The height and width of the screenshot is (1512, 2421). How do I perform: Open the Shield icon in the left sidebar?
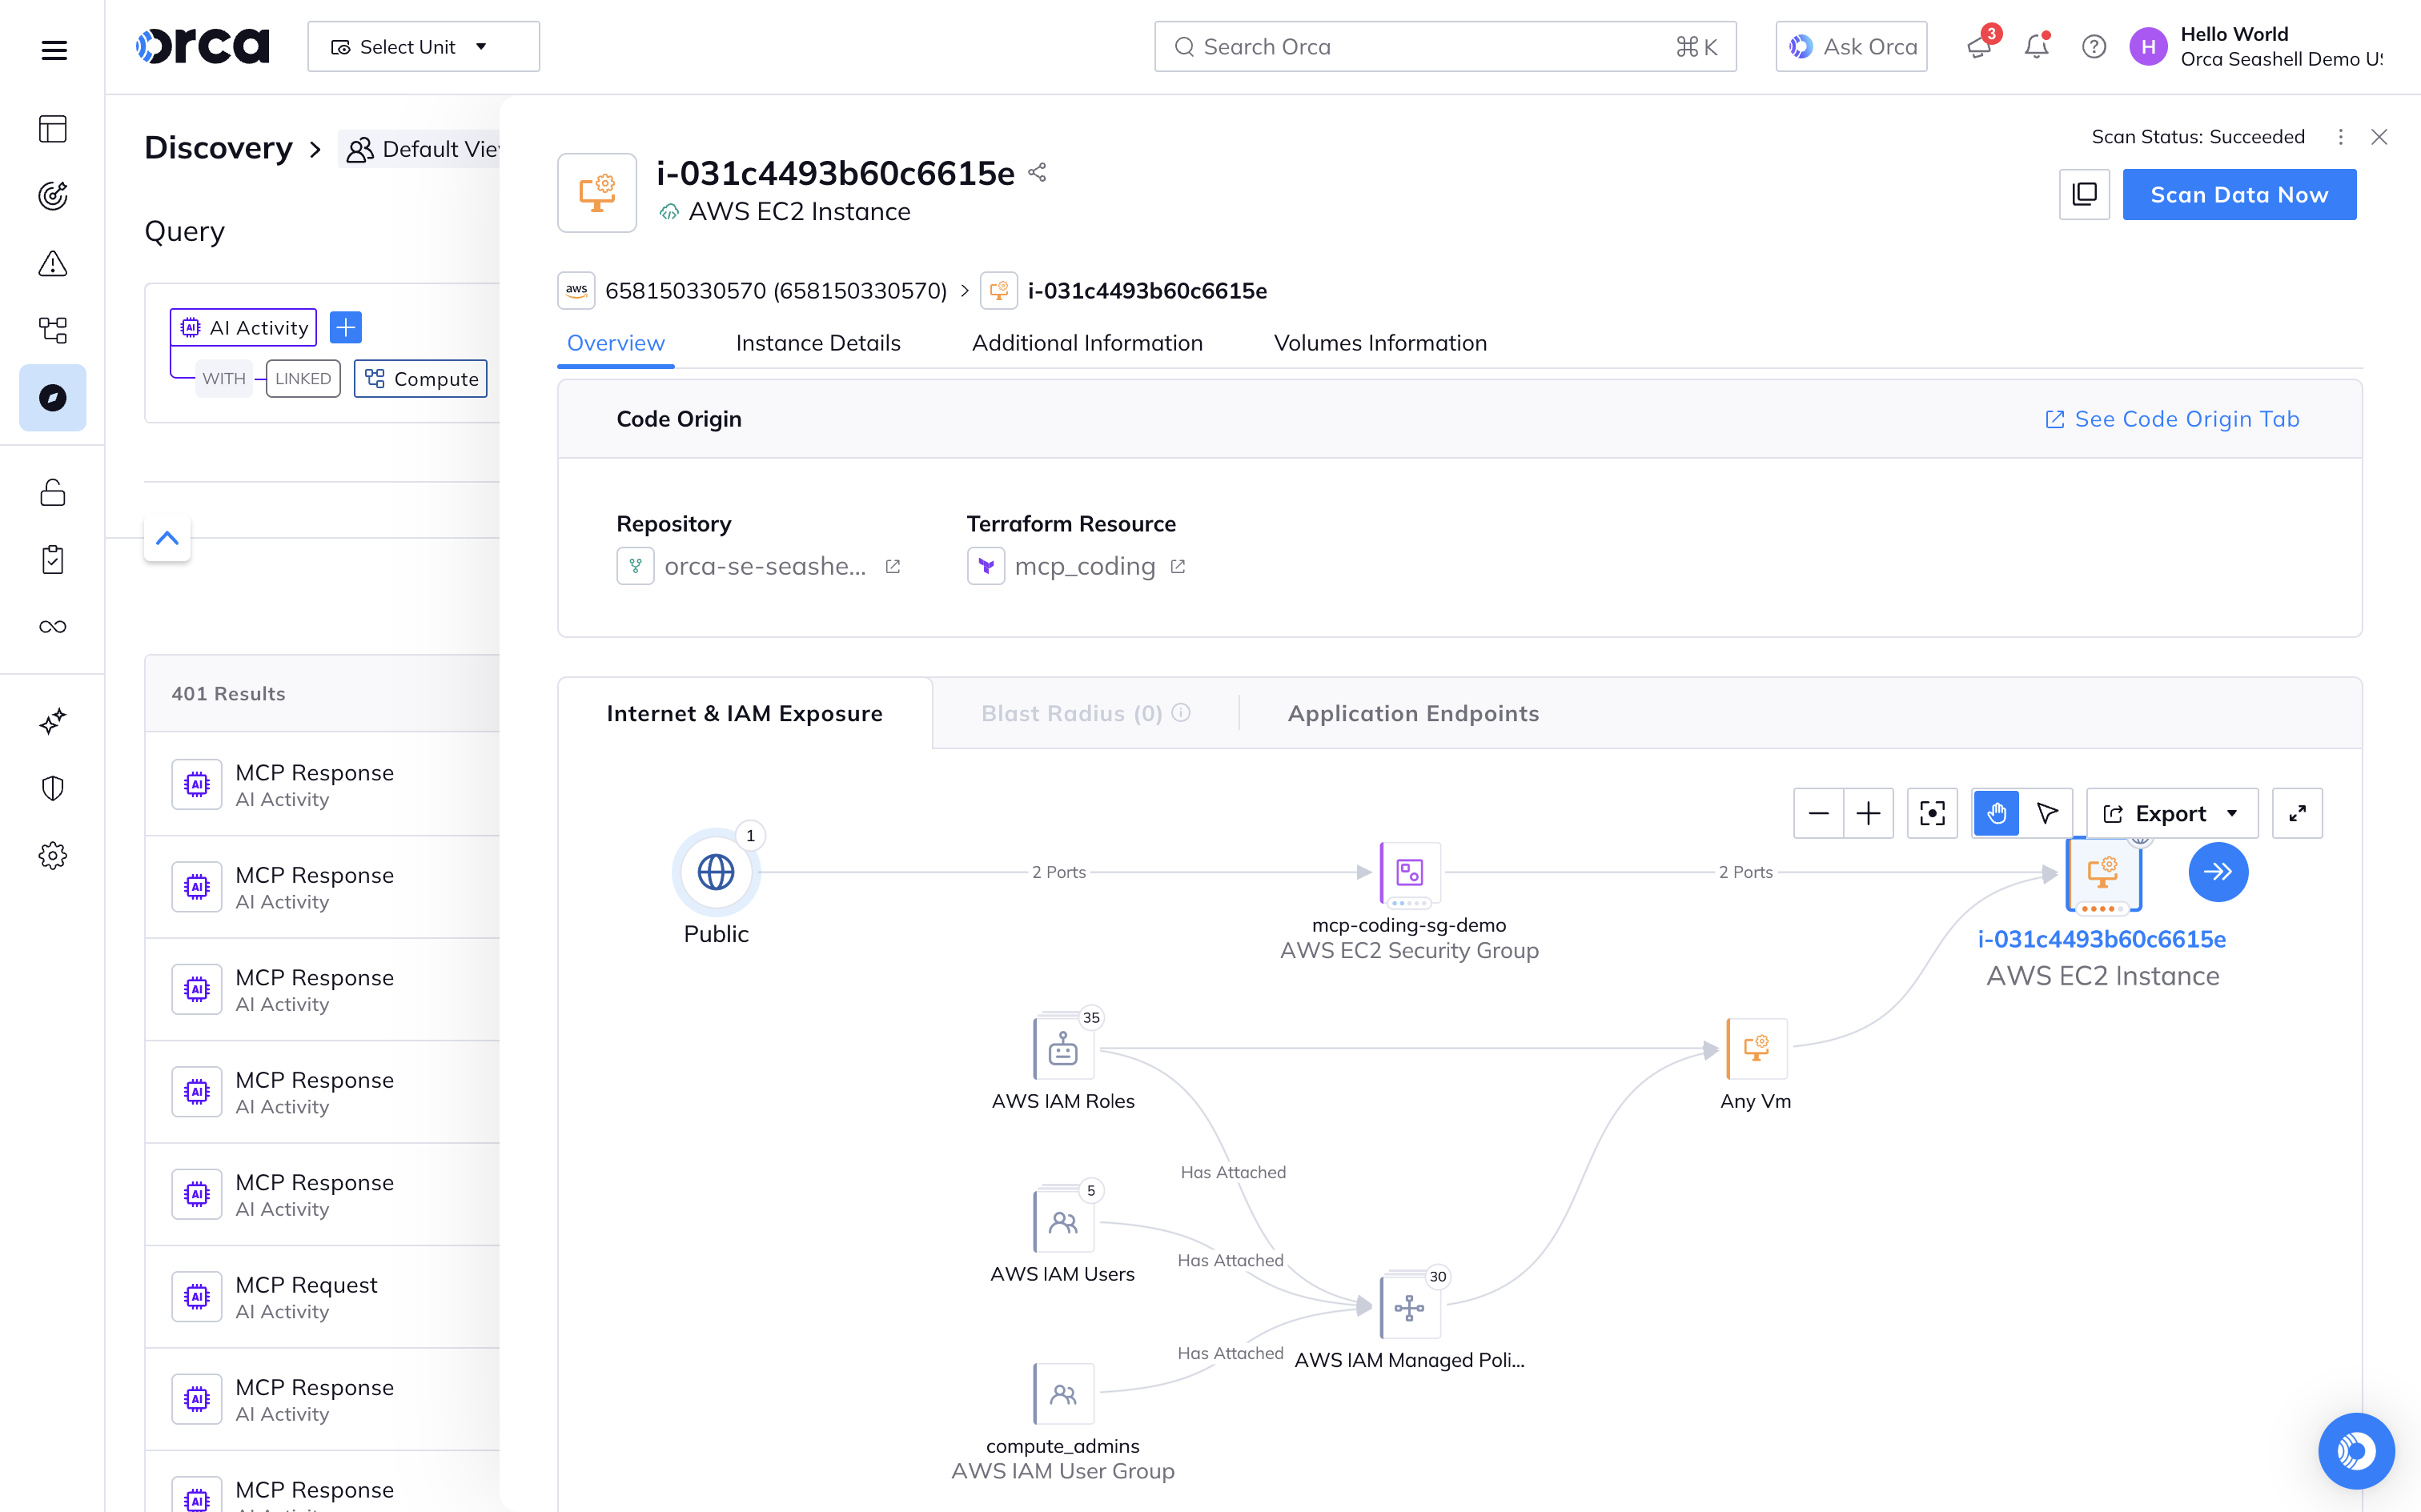52,788
